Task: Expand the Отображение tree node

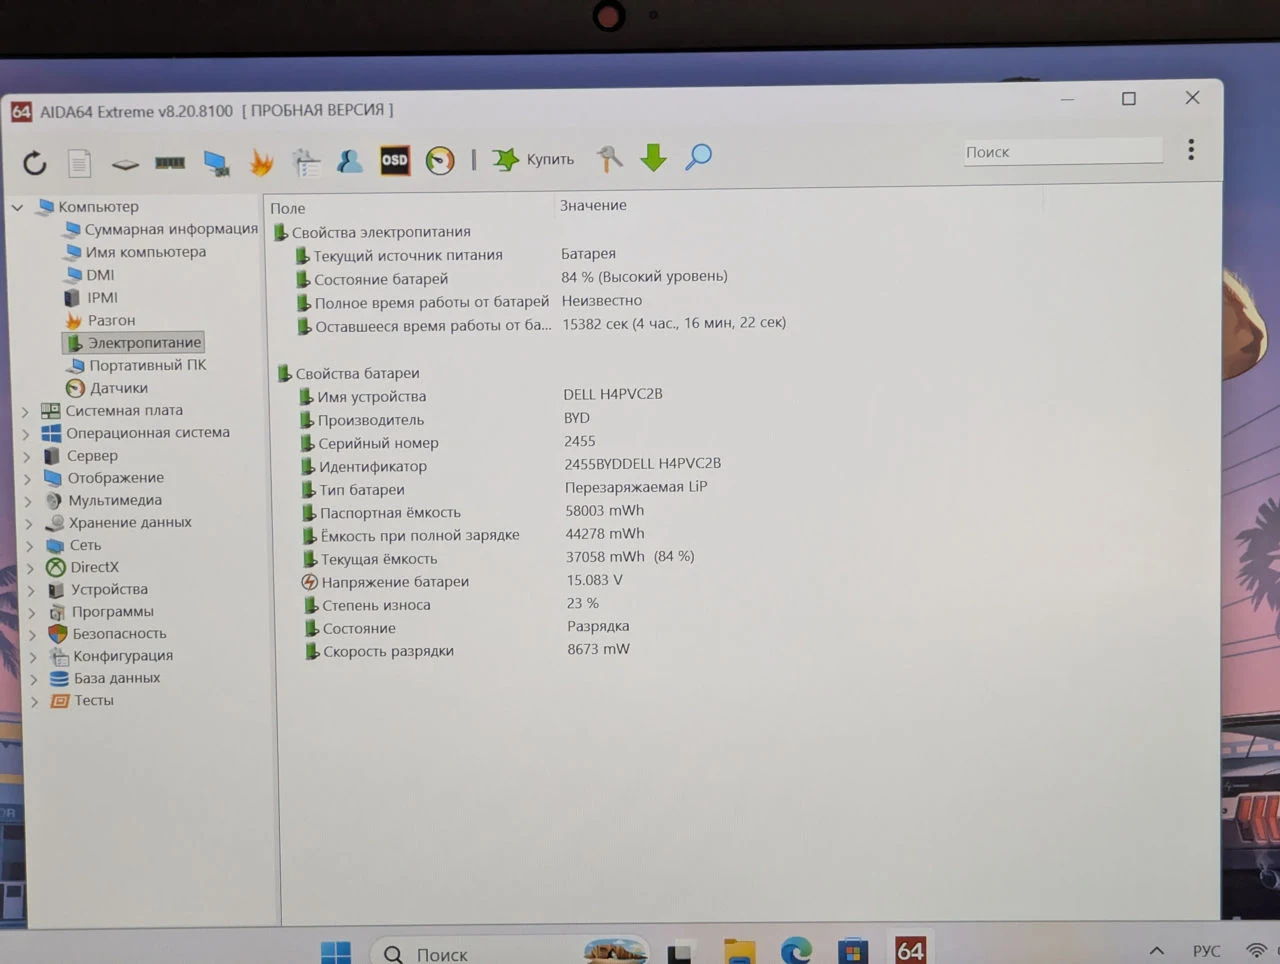Action: click(28, 479)
